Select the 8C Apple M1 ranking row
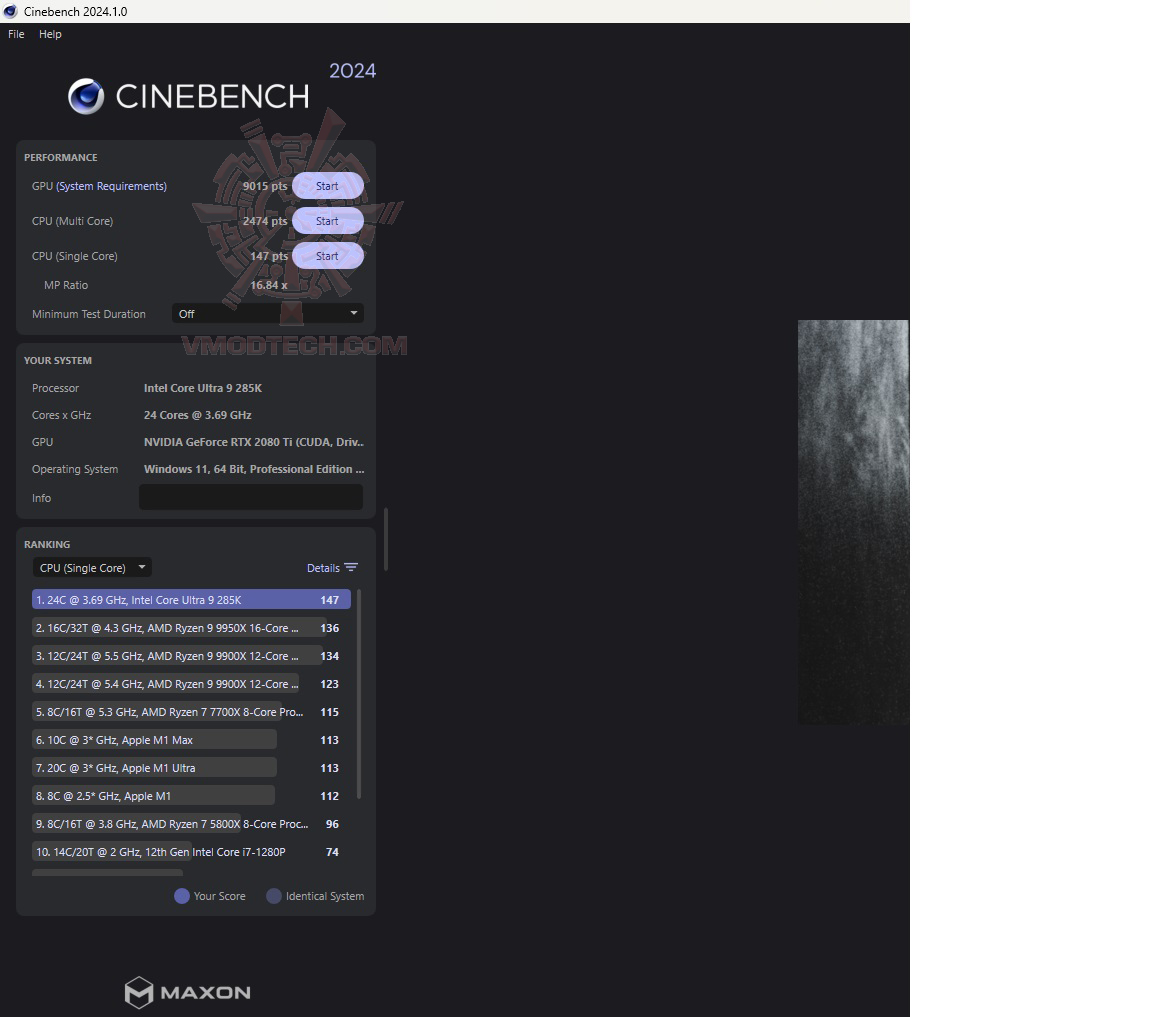 click(x=191, y=796)
